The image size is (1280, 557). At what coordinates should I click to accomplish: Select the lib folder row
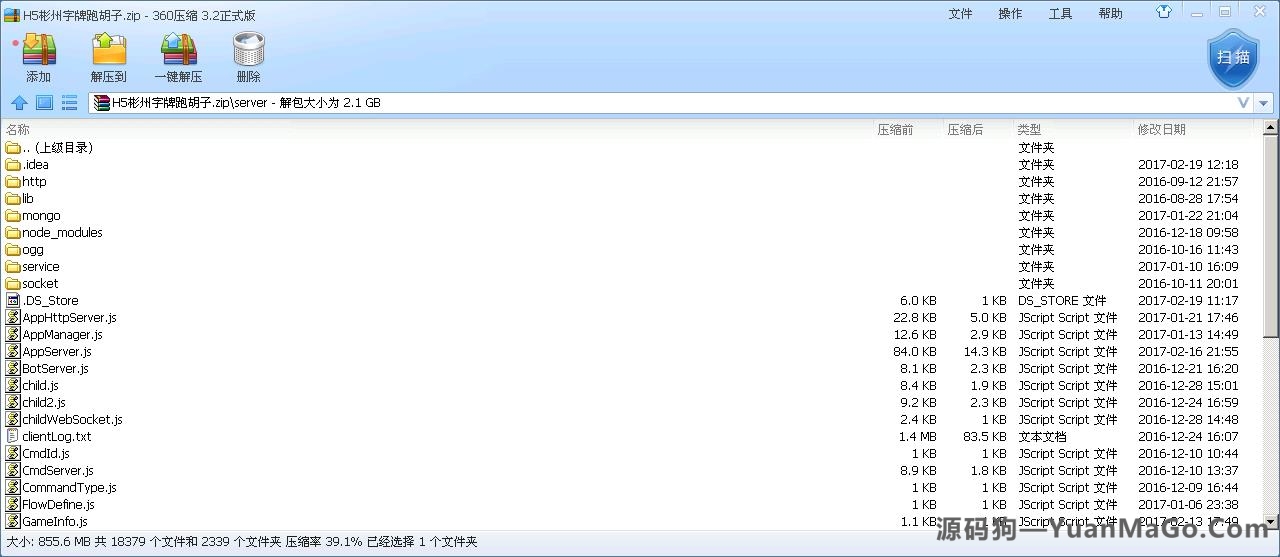631,198
